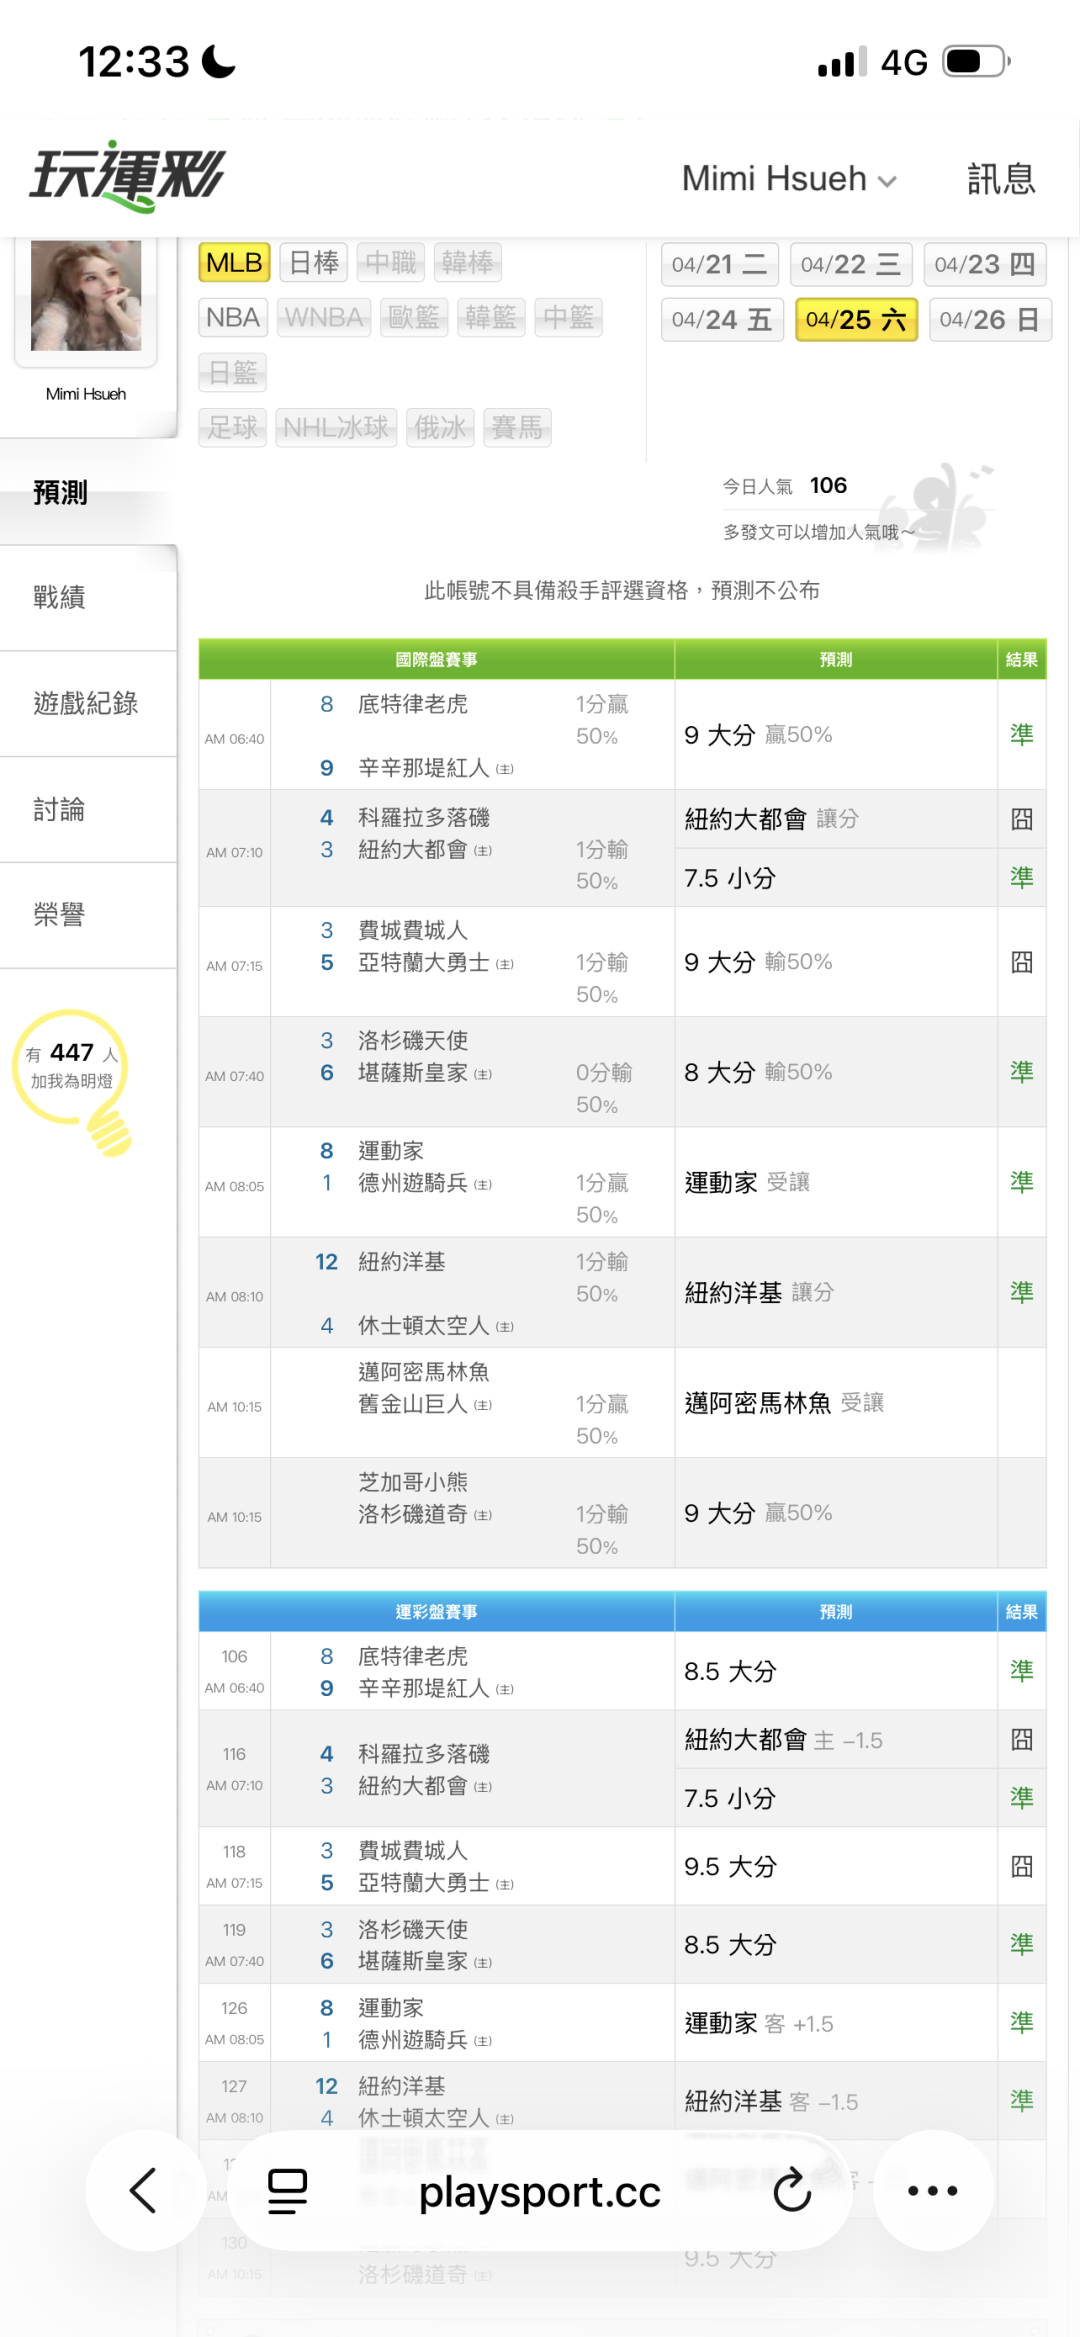Open the browser more options menu
The width and height of the screenshot is (1080, 2337).
[x=932, y=2191]
